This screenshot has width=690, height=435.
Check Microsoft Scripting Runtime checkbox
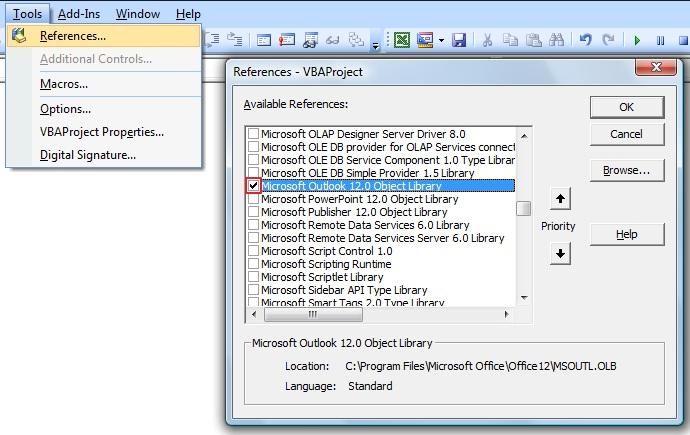(x=253, y=263)
